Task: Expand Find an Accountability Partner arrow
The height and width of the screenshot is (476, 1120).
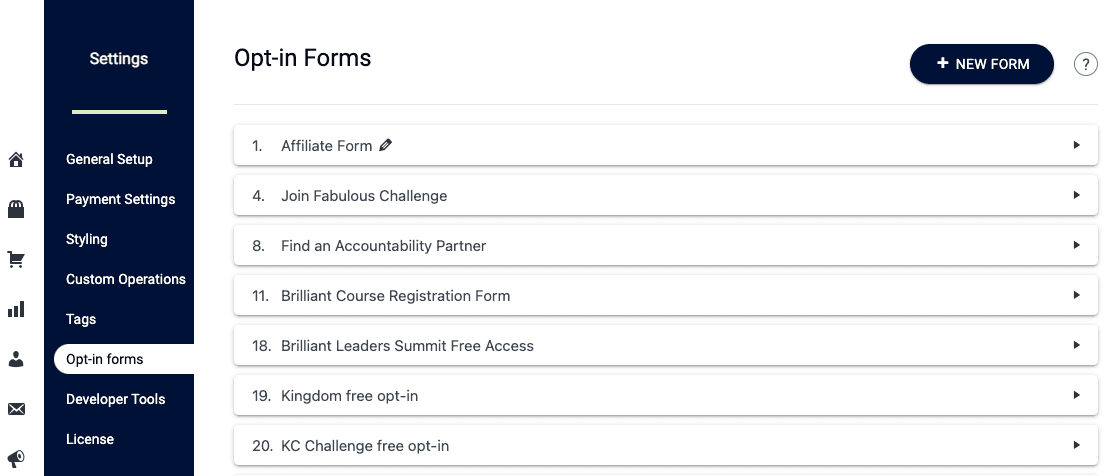Action: (1076, 245)
